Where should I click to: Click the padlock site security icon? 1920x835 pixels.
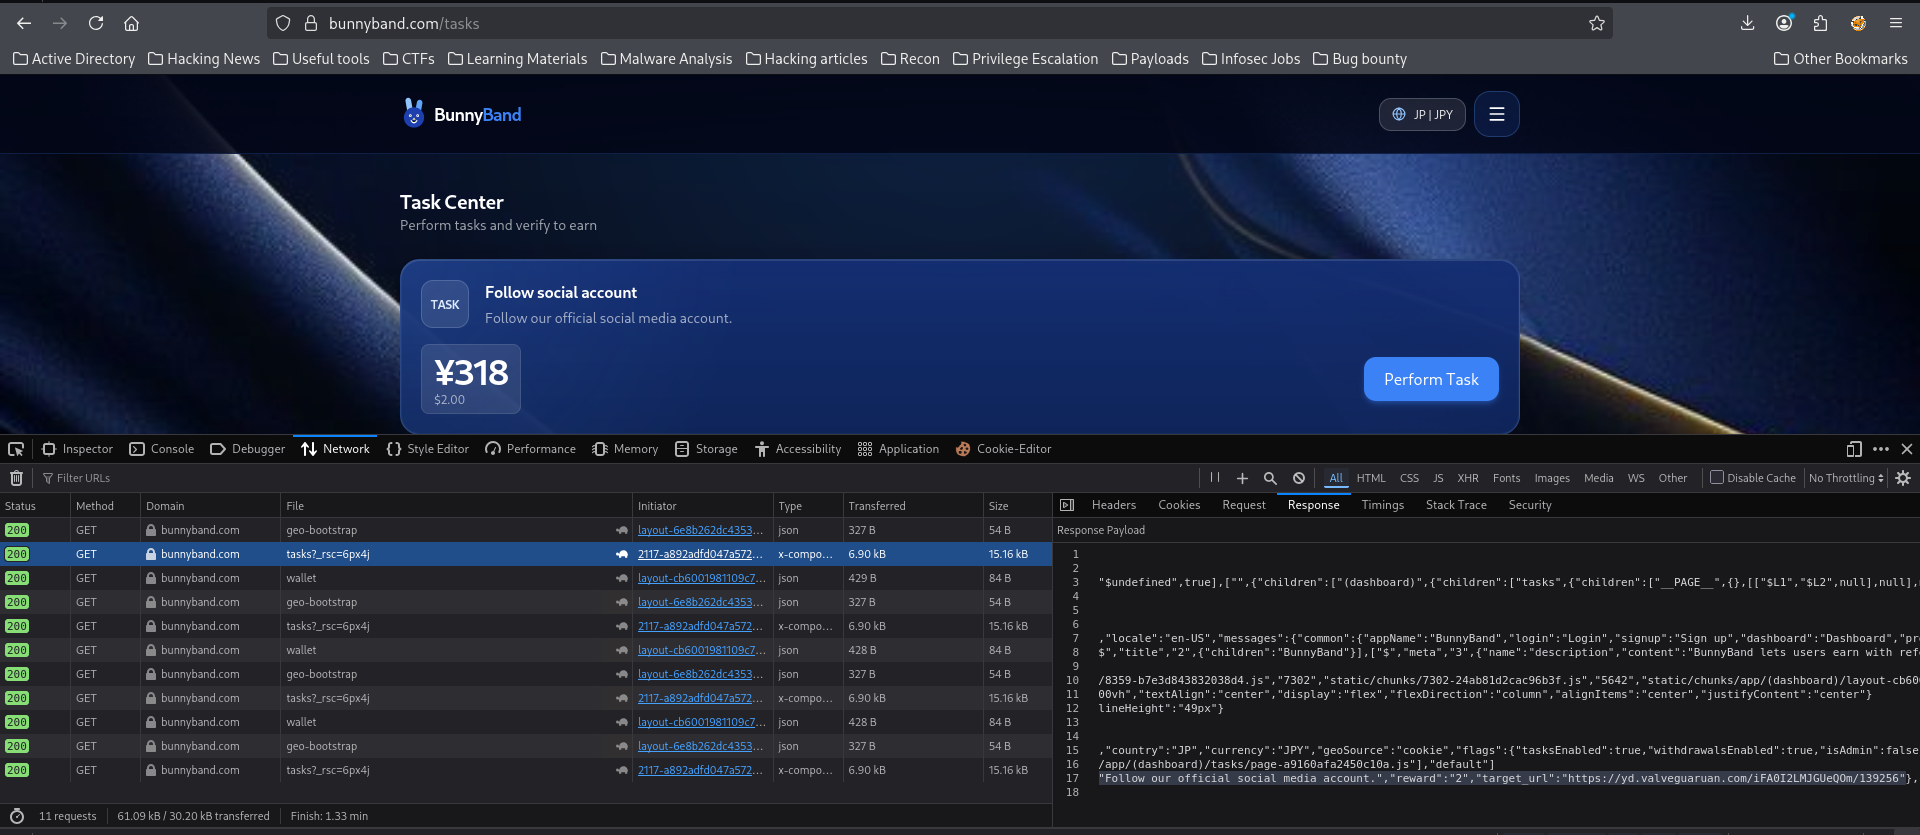[x=311, y=23]
